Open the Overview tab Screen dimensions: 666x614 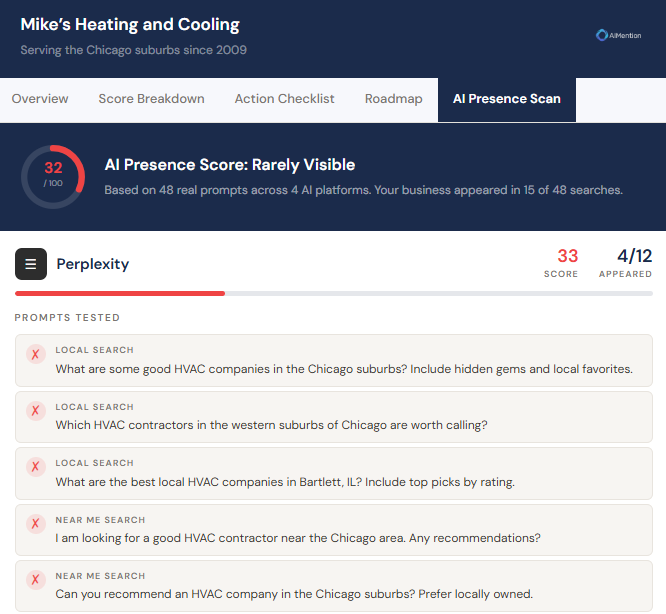(x=40, y=99)
